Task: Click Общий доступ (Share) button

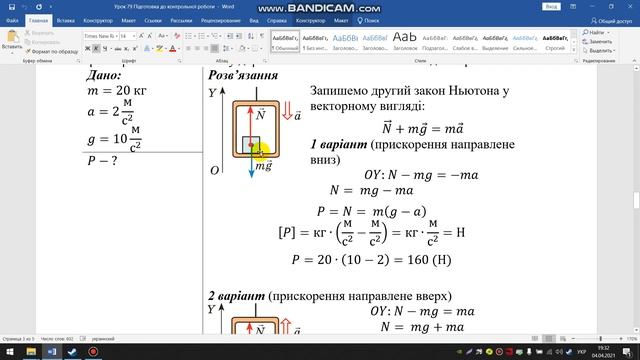Action: [x=611, y=20]
